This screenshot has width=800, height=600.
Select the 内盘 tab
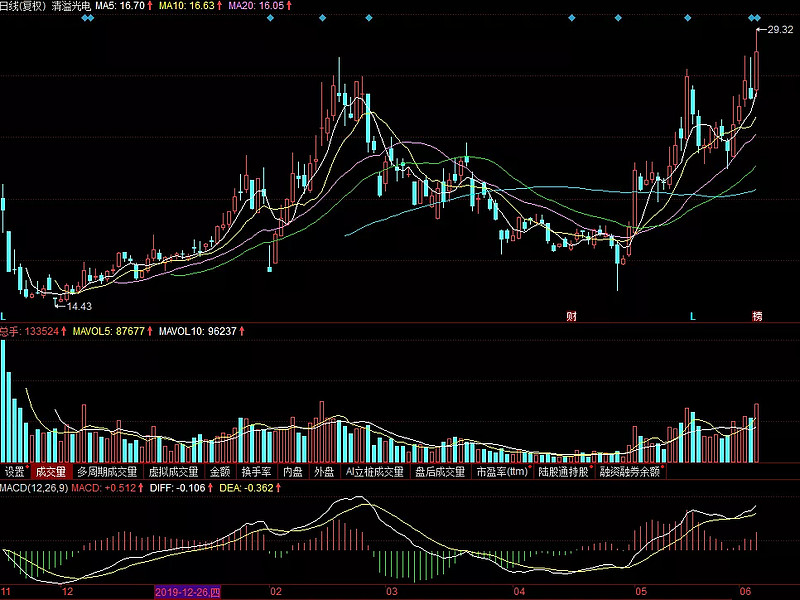click(x=293, y=471)
